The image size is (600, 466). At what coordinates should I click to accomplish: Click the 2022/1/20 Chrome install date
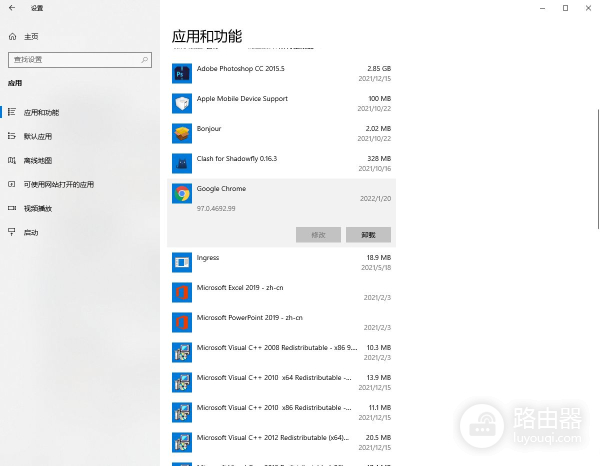[375, 199]
